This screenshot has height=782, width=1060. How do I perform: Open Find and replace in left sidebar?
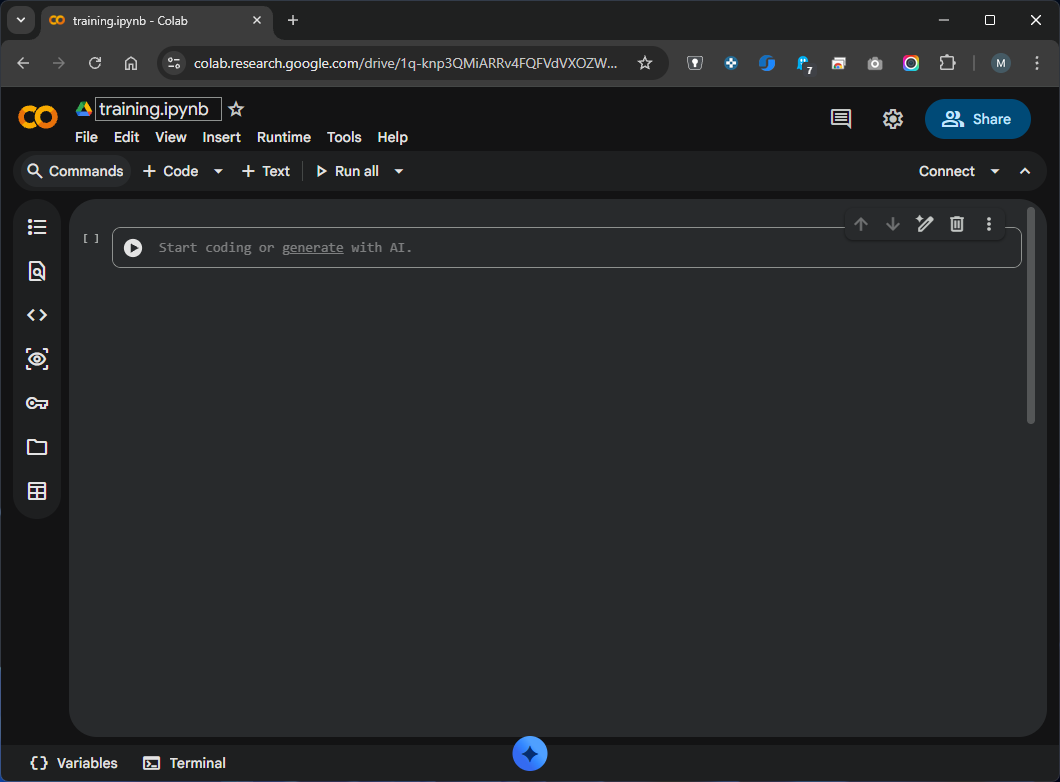[x=37, y=271]
